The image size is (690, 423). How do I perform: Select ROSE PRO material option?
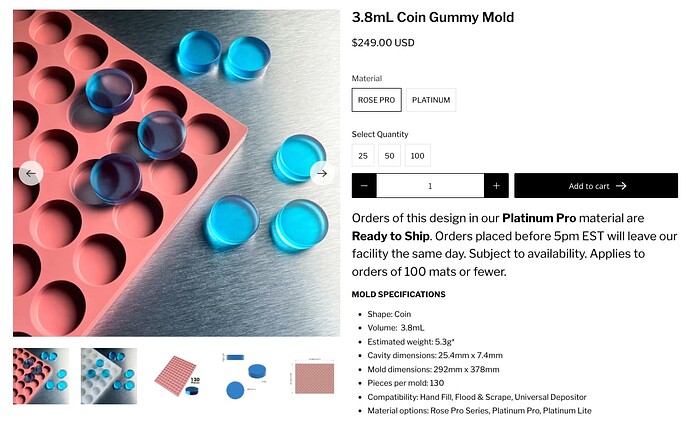[x=376, y=100]
